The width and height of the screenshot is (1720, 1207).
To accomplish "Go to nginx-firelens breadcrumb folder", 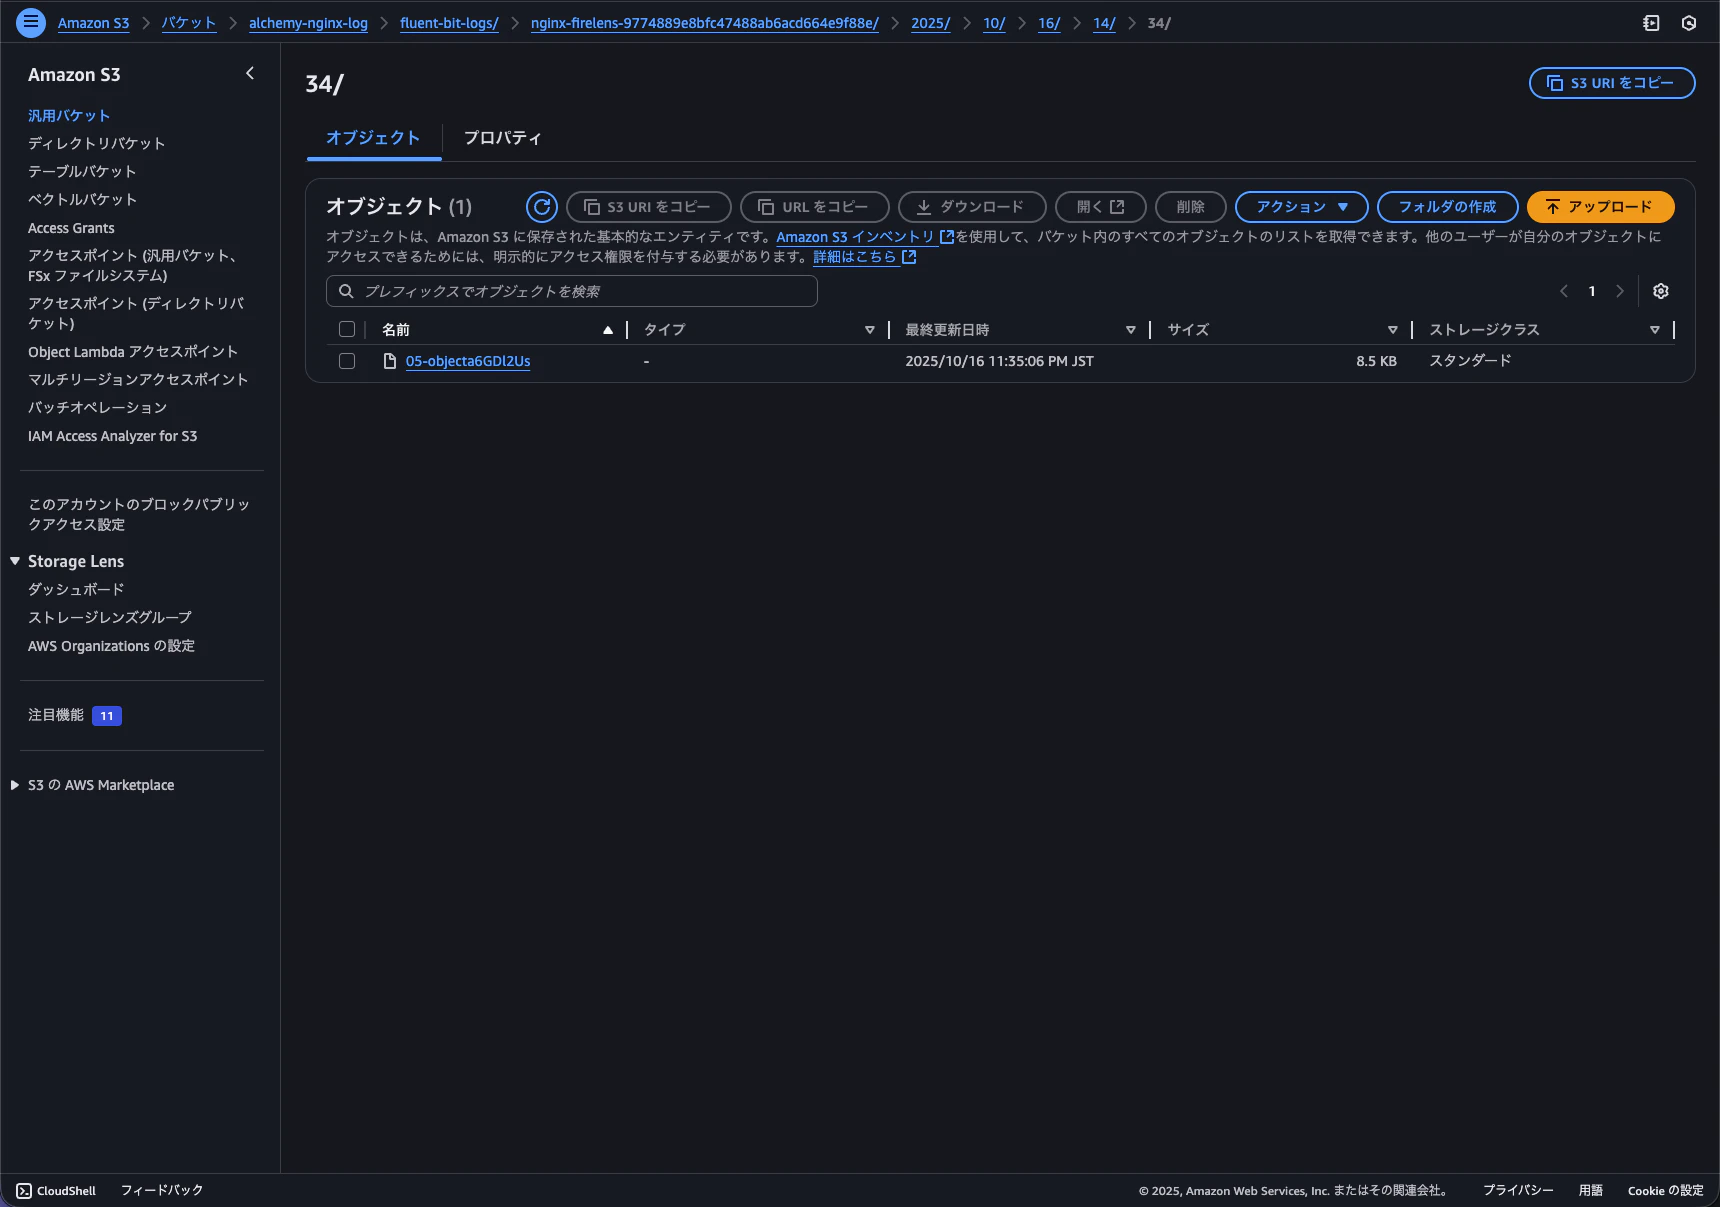I will point(704,23).
